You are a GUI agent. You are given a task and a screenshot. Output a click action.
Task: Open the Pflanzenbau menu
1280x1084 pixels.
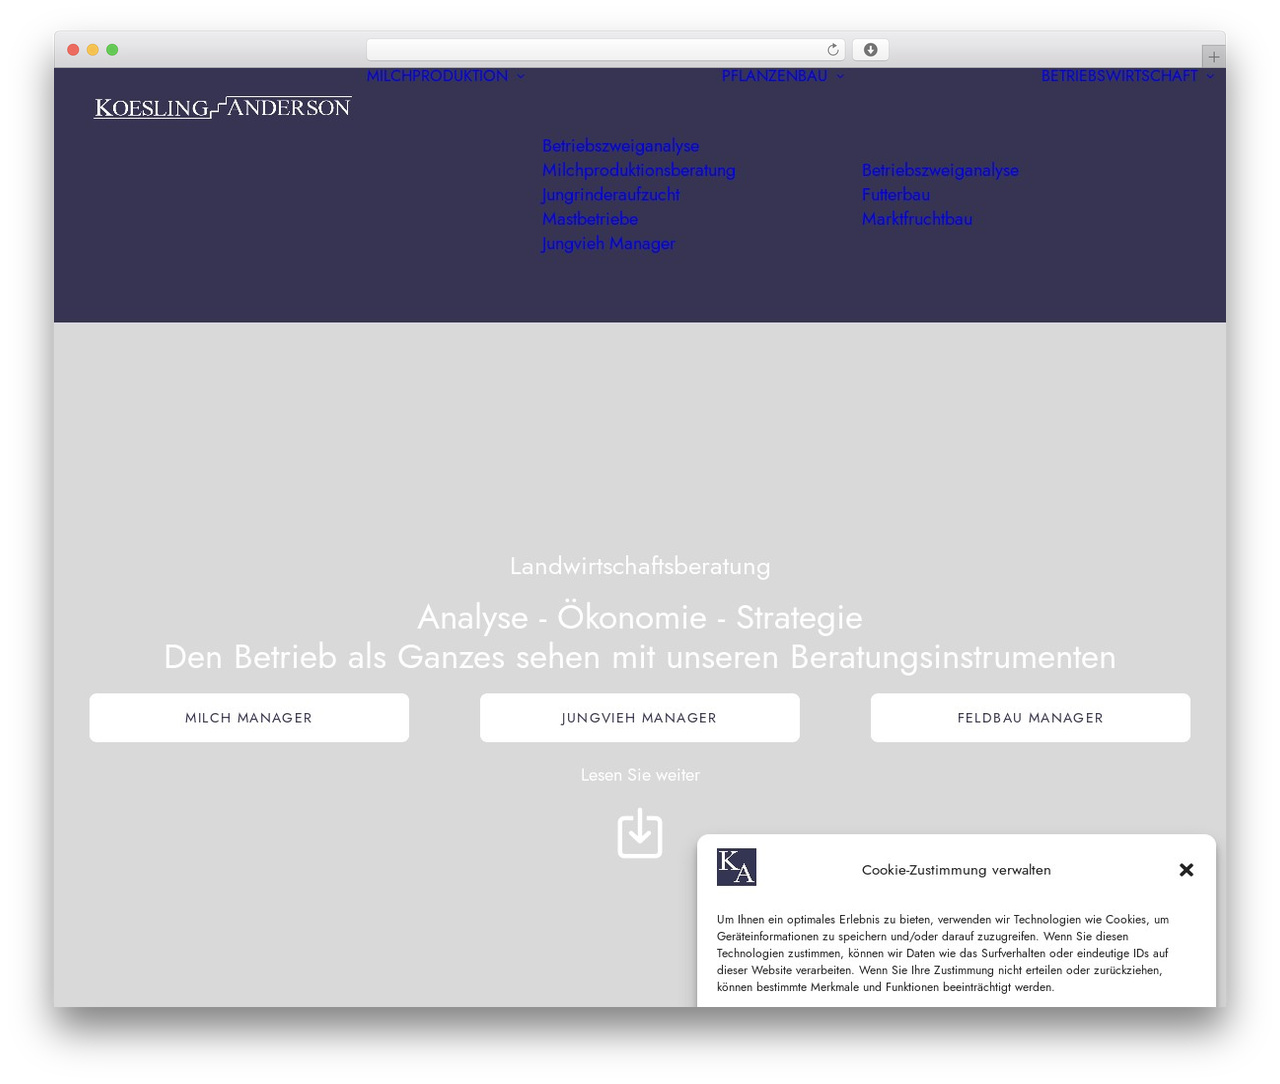pos(774,76)
